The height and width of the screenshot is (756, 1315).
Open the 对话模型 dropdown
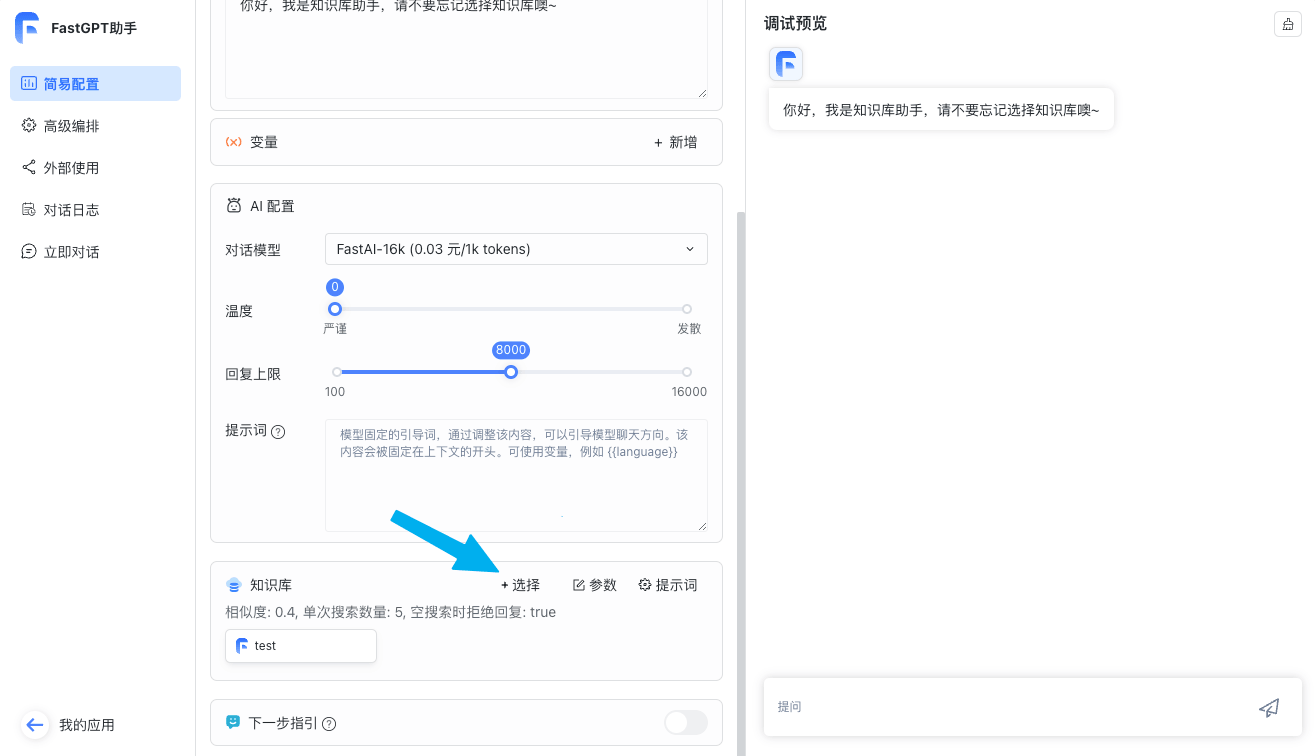pos(516,249)
